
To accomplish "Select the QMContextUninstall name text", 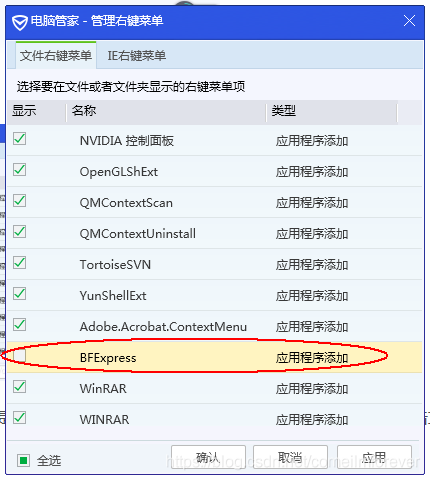I will 138,234.
